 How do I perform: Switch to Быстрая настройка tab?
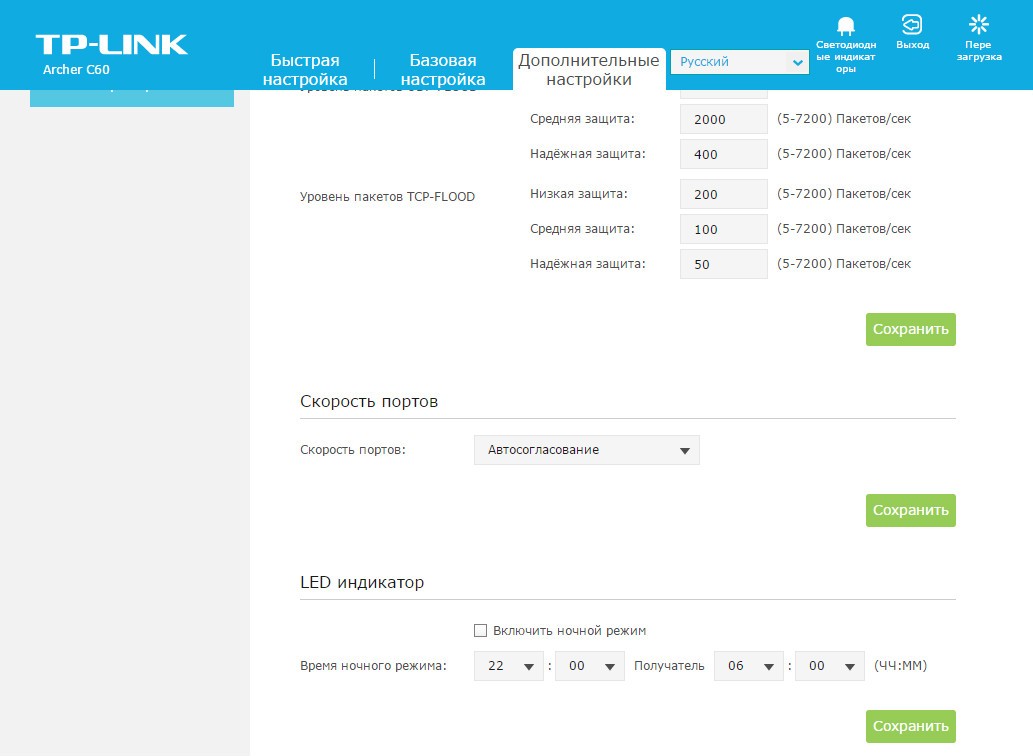[305, 70]
